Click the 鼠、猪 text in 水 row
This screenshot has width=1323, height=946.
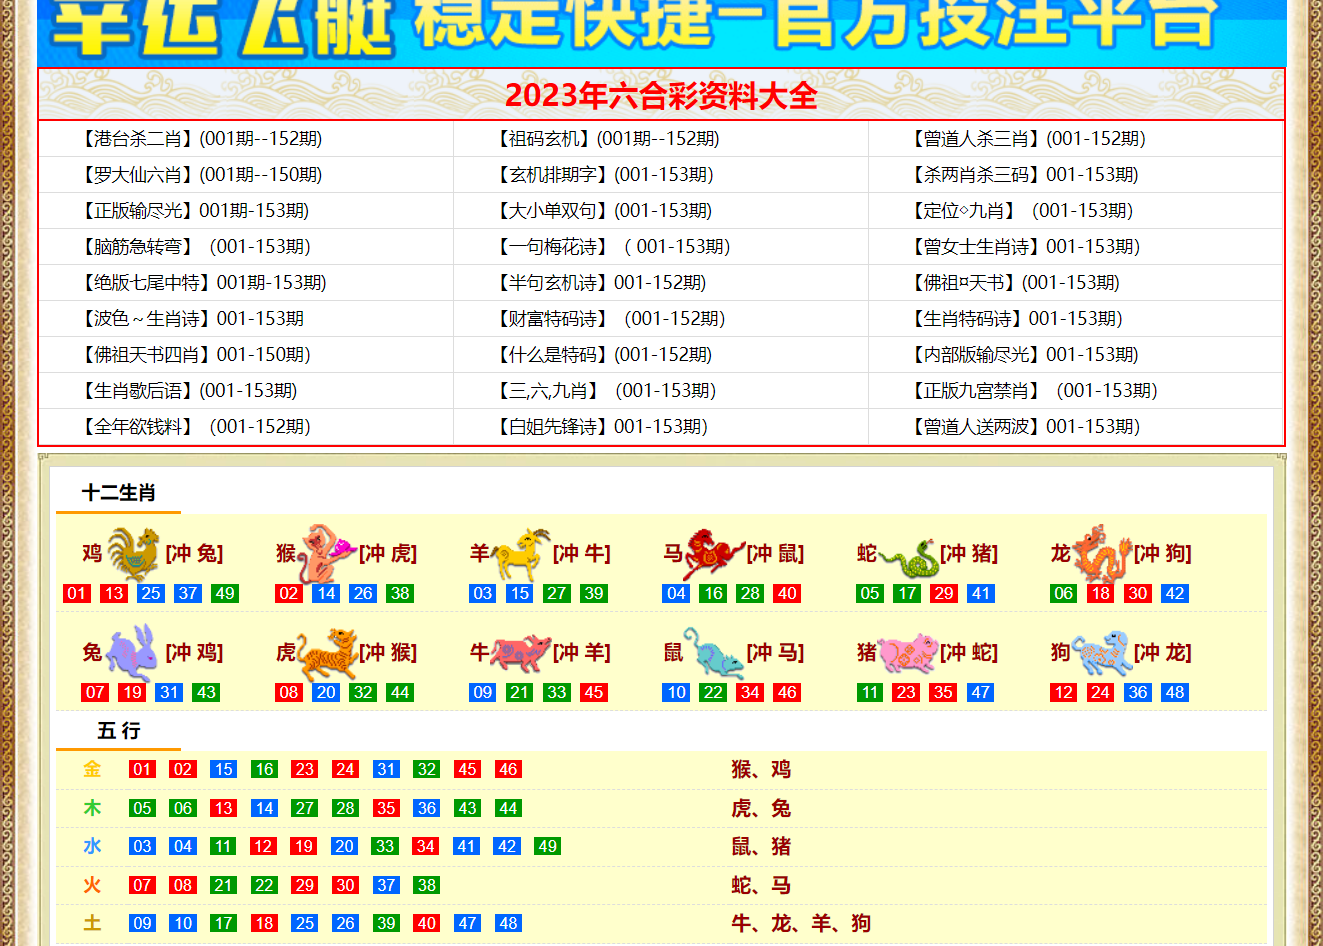[x=761, y=846]
